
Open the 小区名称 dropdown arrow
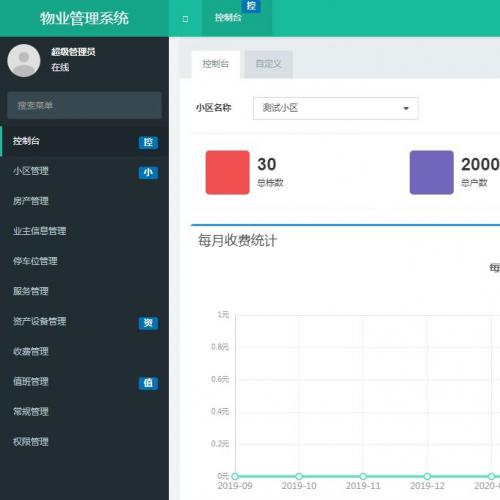point(406,108)
